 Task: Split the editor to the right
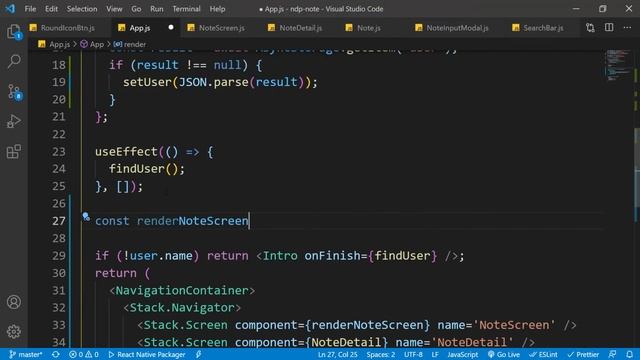(609, 28)
